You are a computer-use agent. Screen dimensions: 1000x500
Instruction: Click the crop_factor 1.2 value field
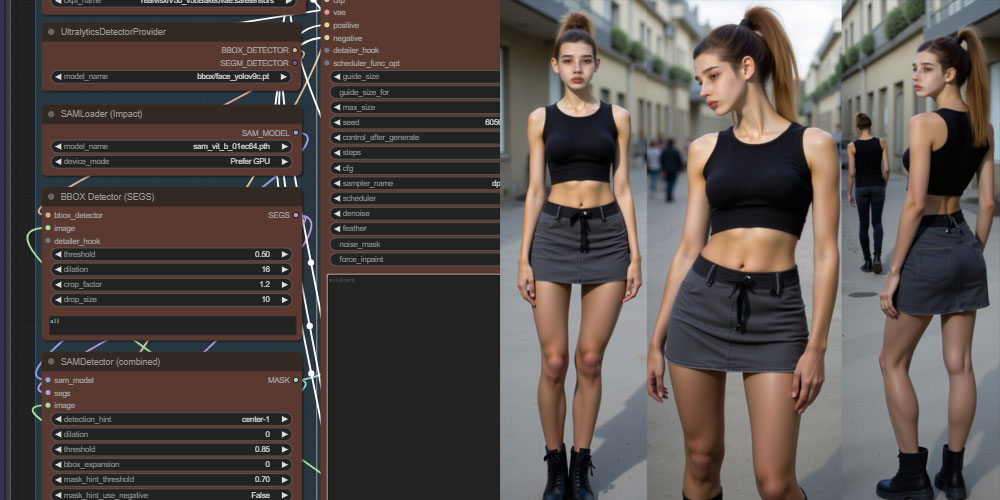[x=172, y=284]
